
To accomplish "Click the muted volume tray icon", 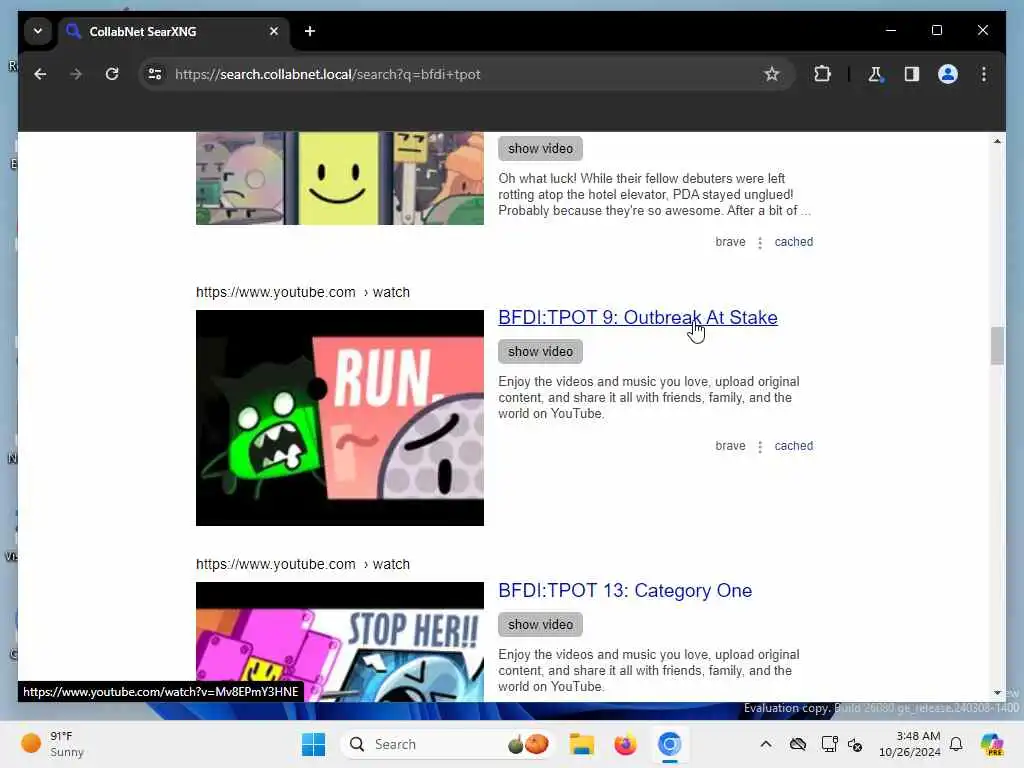I will point(856,744).
